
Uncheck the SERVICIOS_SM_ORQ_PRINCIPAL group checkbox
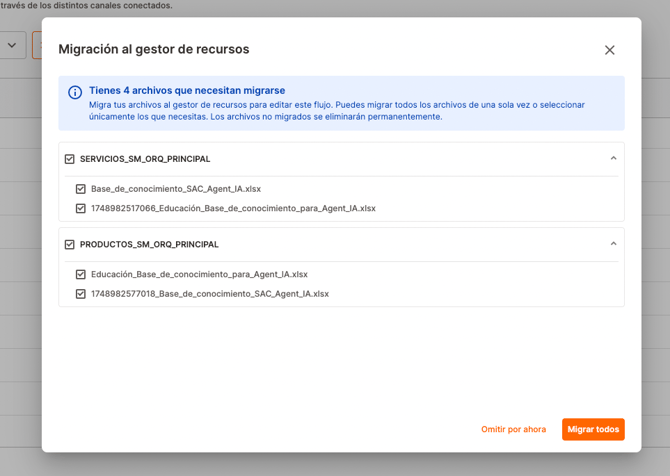70,159
